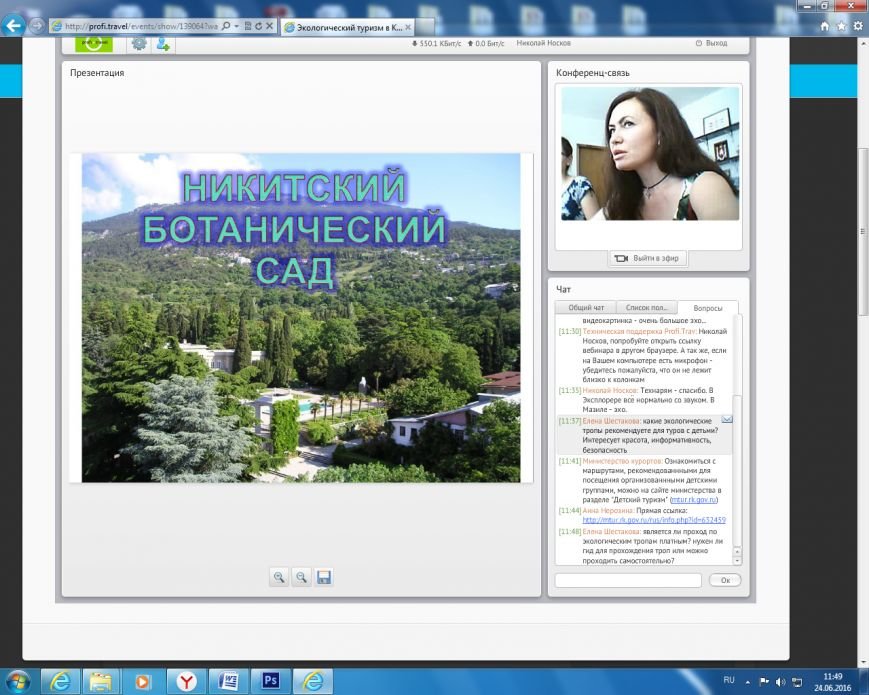The image size is (869, 695).
Task: Go back in browser history
Action: (13, 25)
